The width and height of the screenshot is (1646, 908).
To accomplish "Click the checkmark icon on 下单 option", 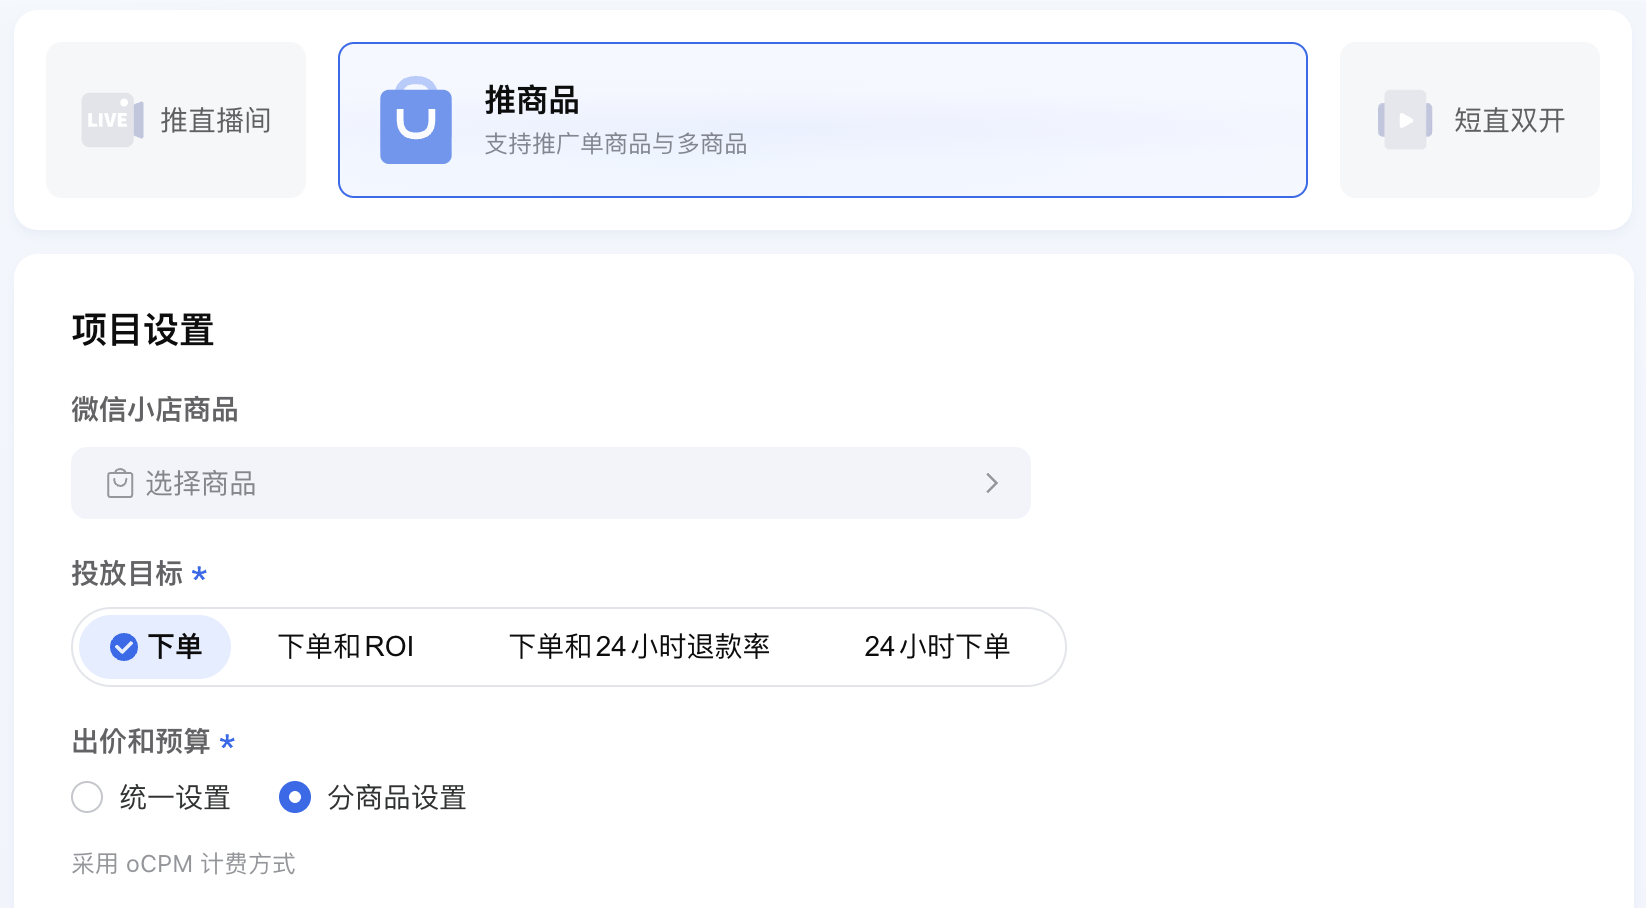I will 122,647.
